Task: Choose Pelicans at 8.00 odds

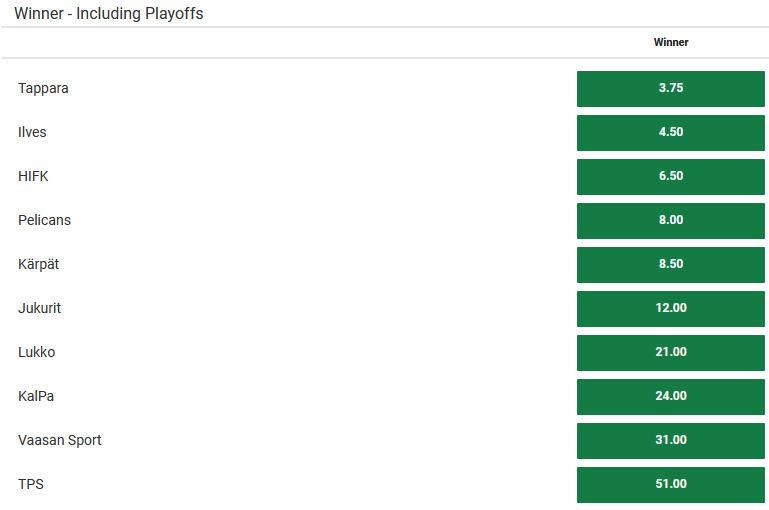Action: pos(671,220)
